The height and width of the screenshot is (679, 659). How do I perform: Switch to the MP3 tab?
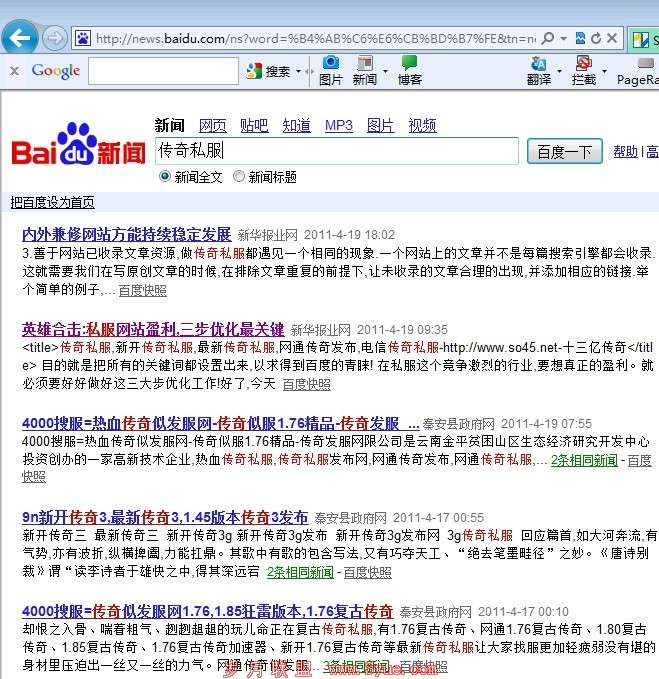click(339, 126)
